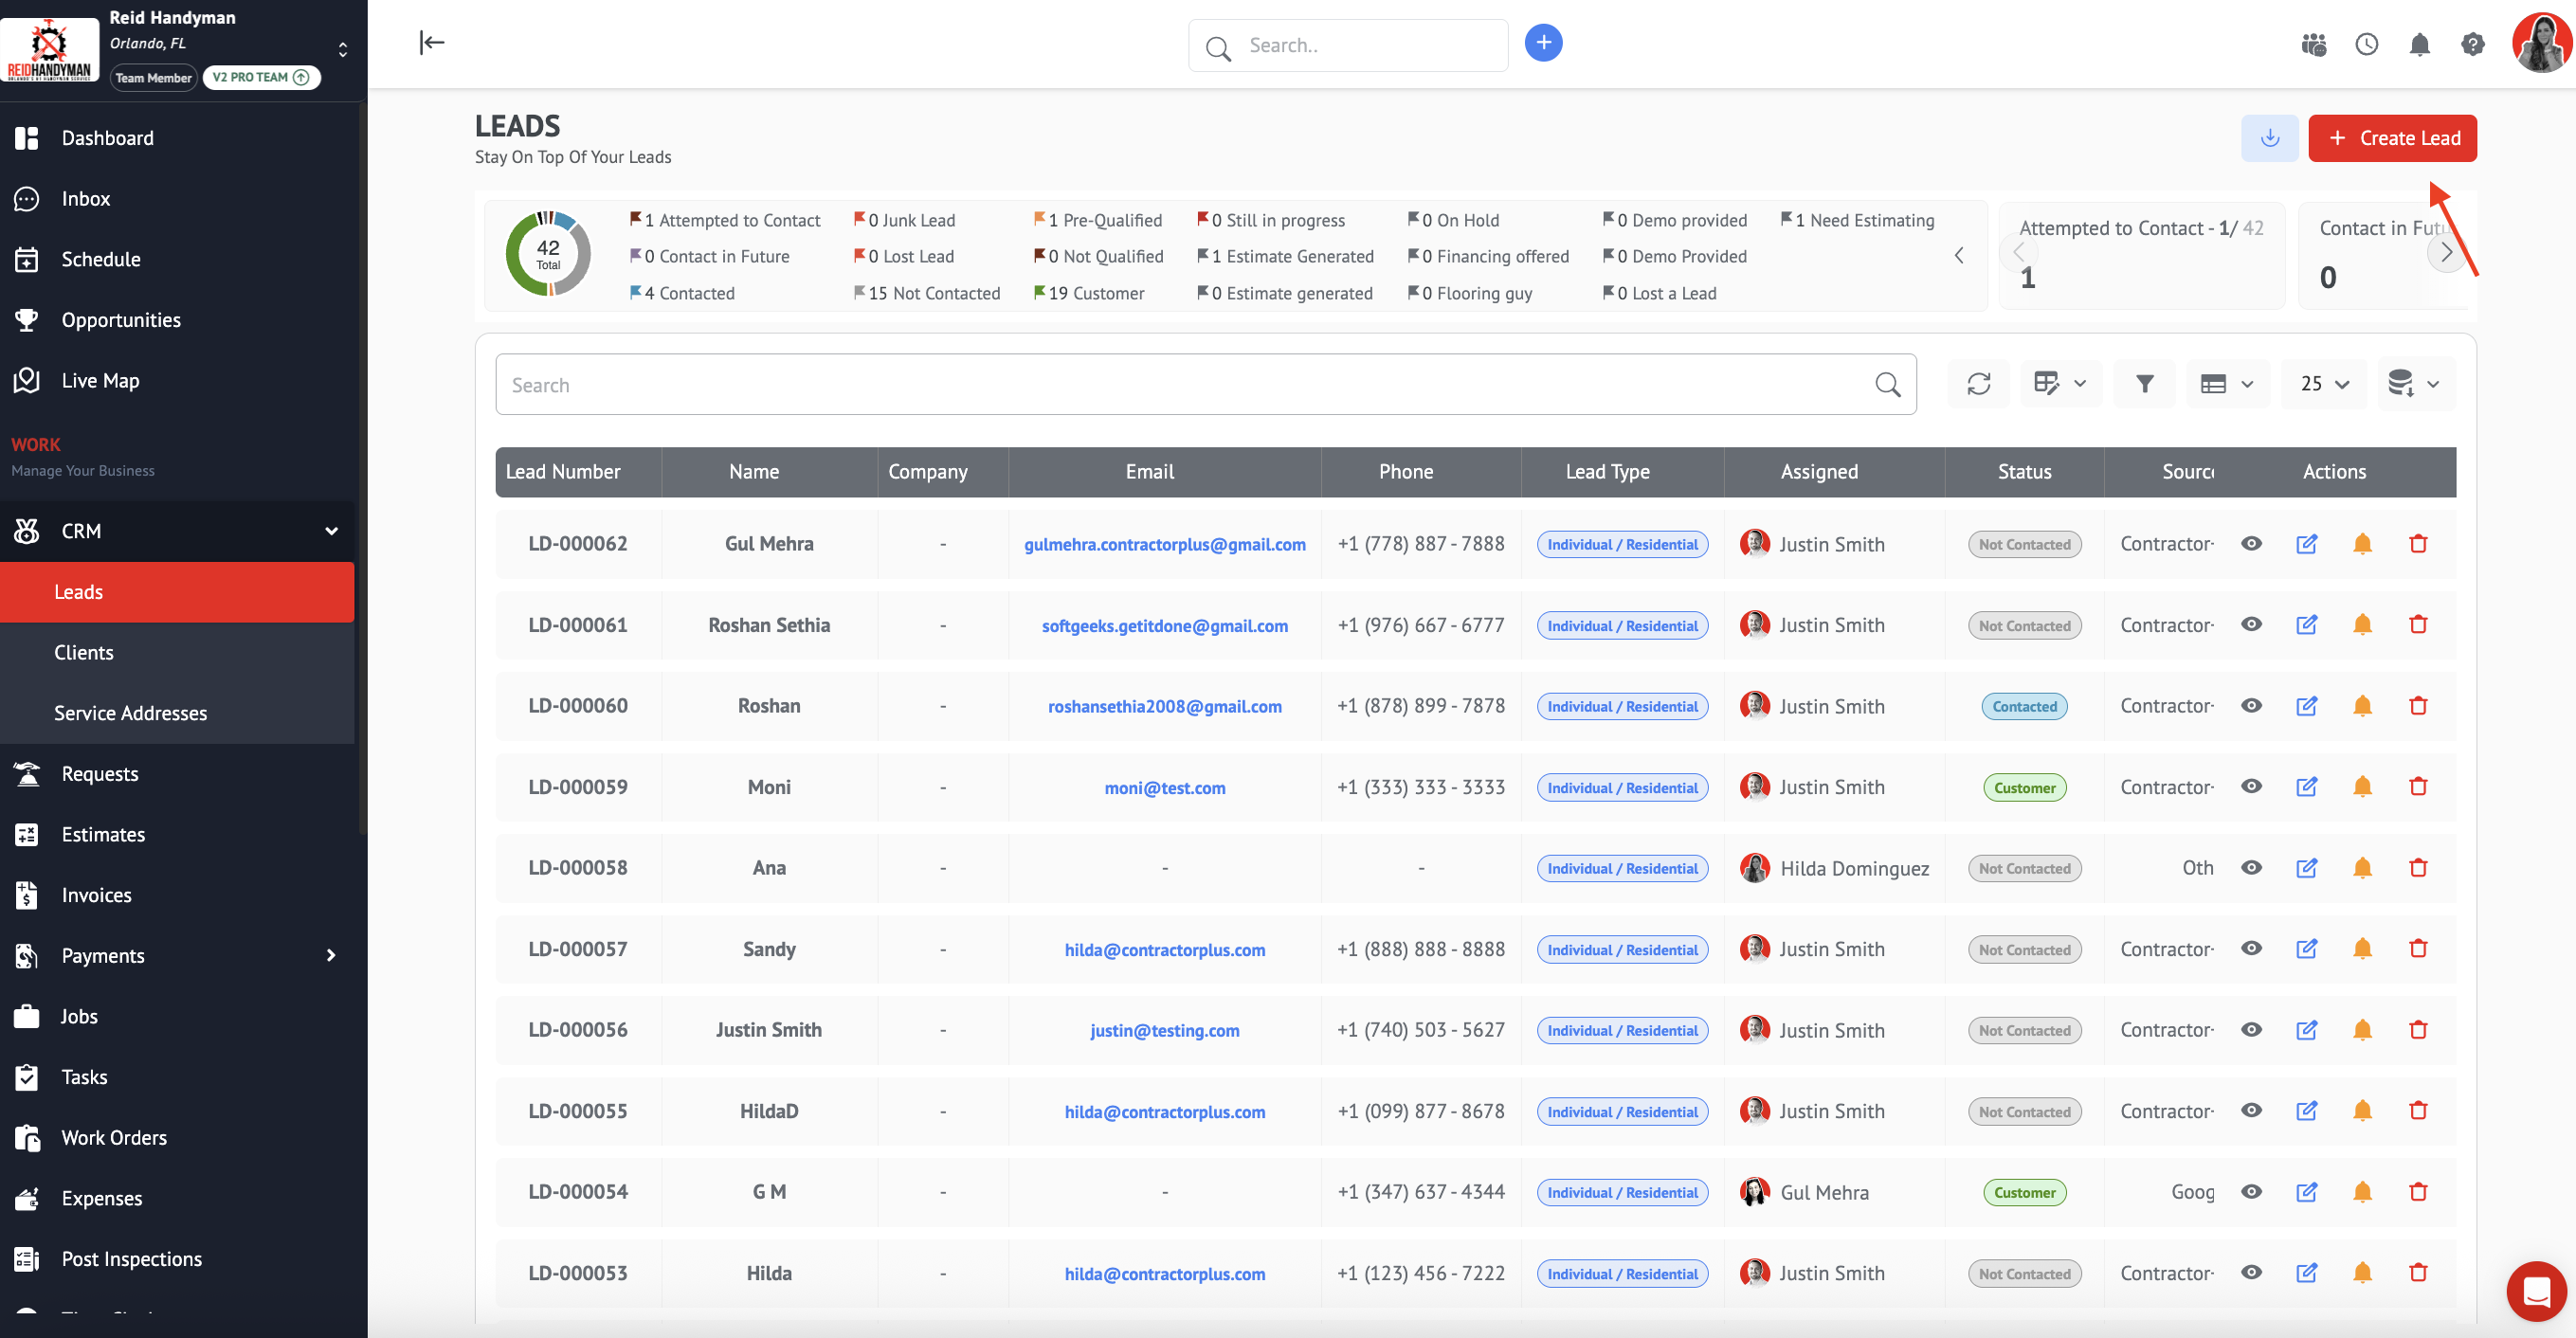Open email link gulmehra.contractorplus@gmail.com

1164,545
